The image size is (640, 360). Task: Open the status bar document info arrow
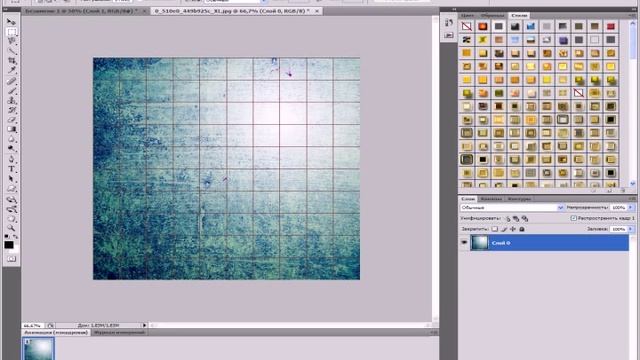[144, 325]
